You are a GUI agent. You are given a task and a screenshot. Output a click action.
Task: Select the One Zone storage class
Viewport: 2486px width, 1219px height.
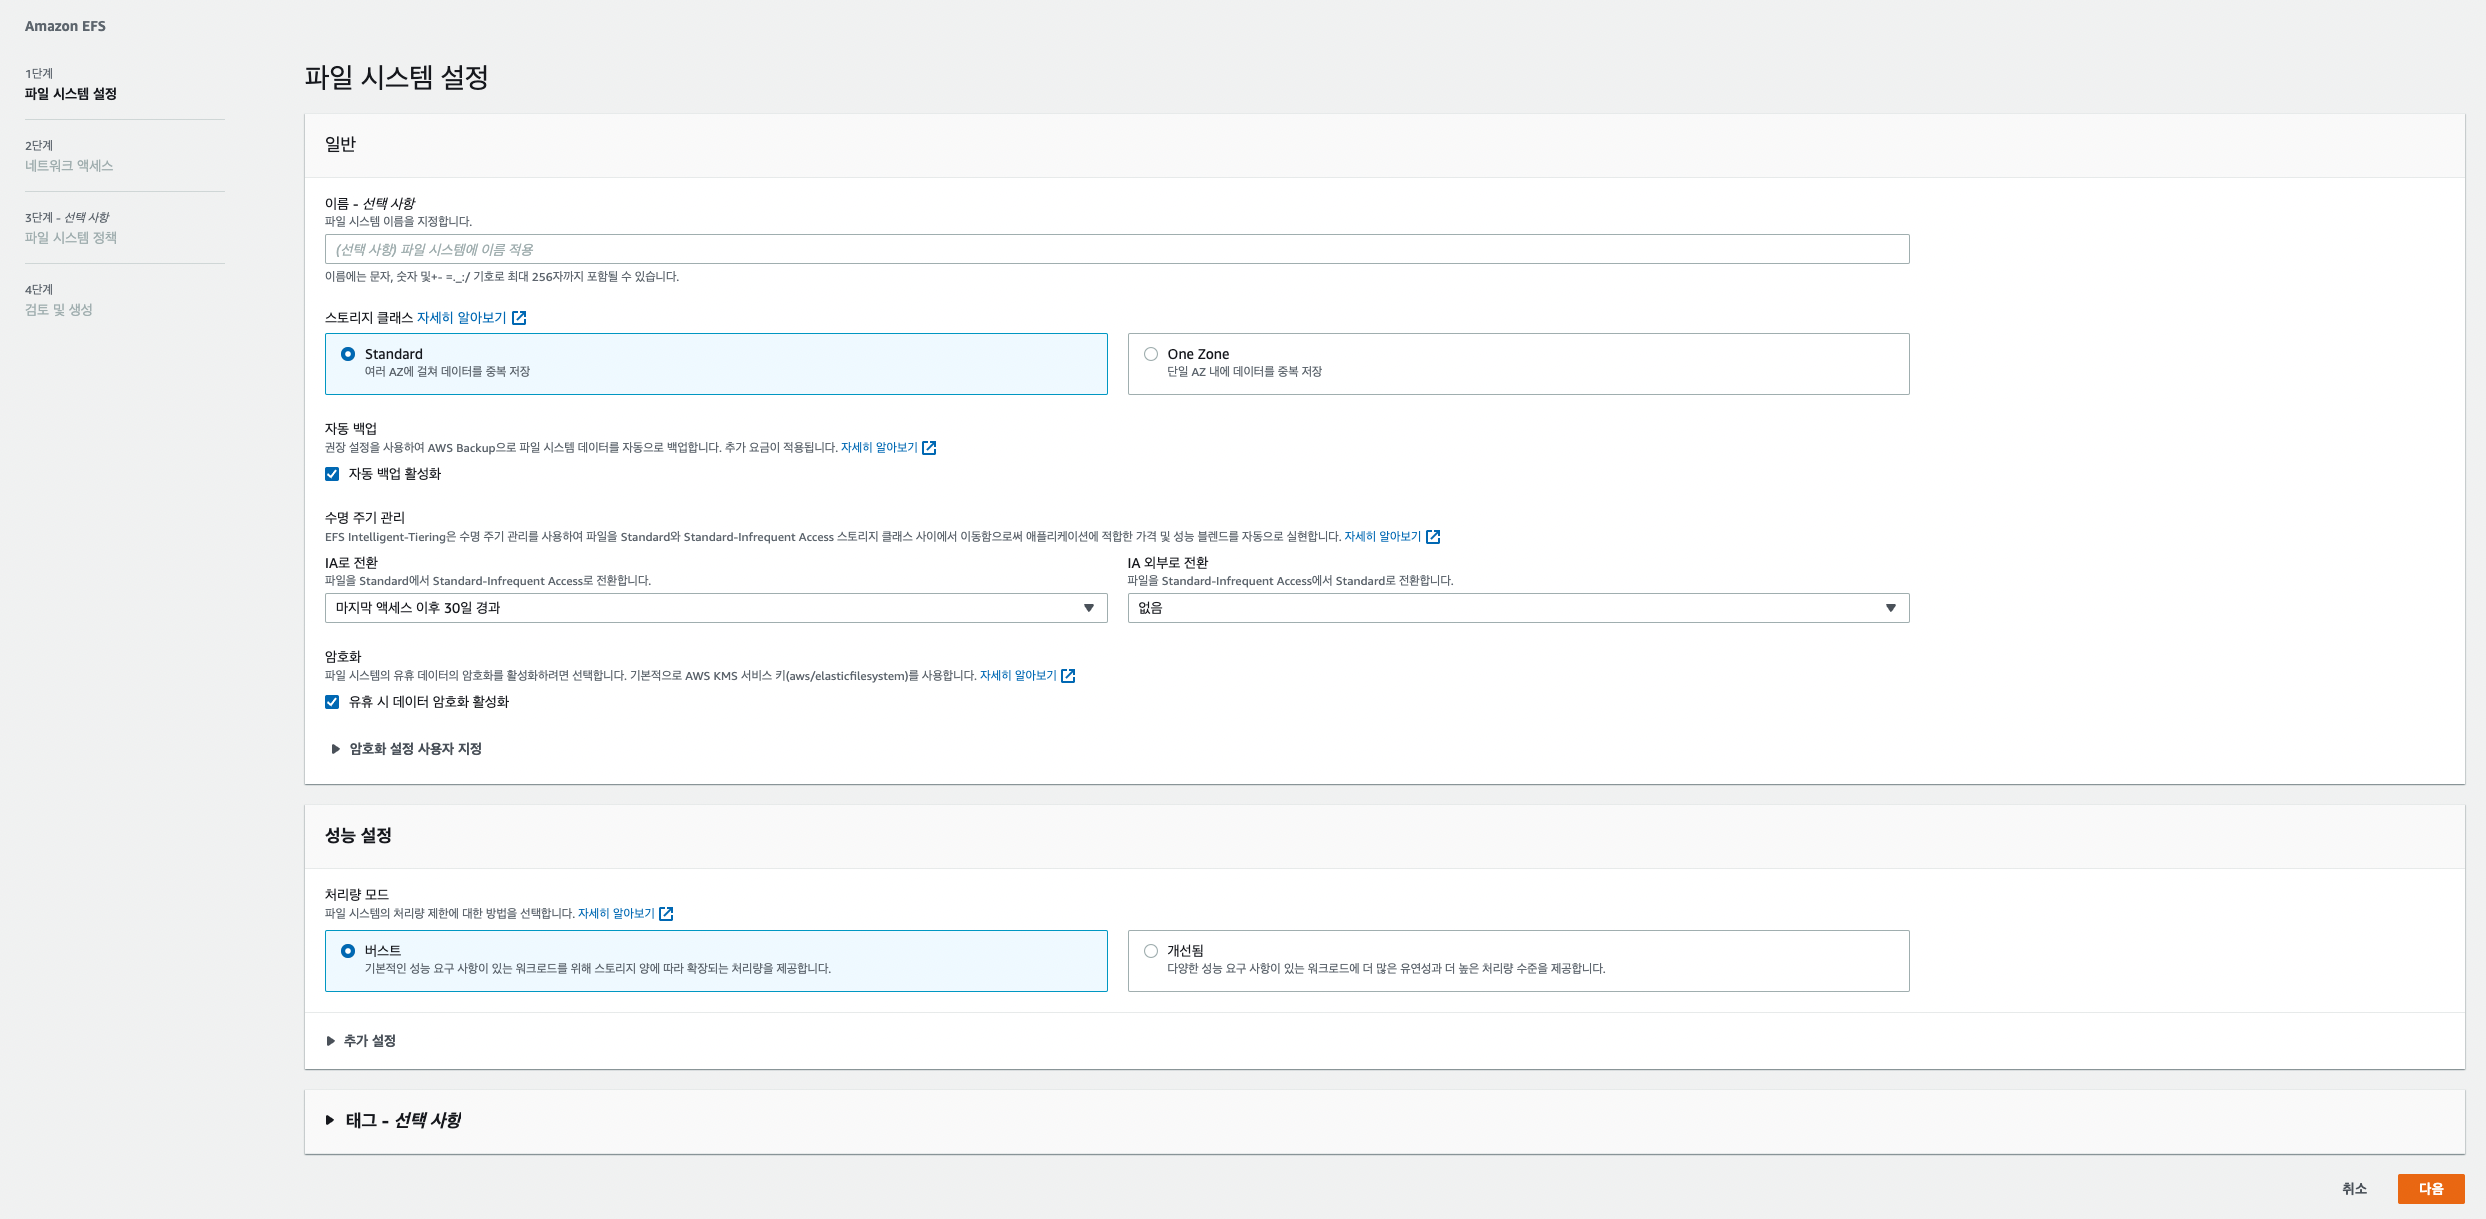1151,354
